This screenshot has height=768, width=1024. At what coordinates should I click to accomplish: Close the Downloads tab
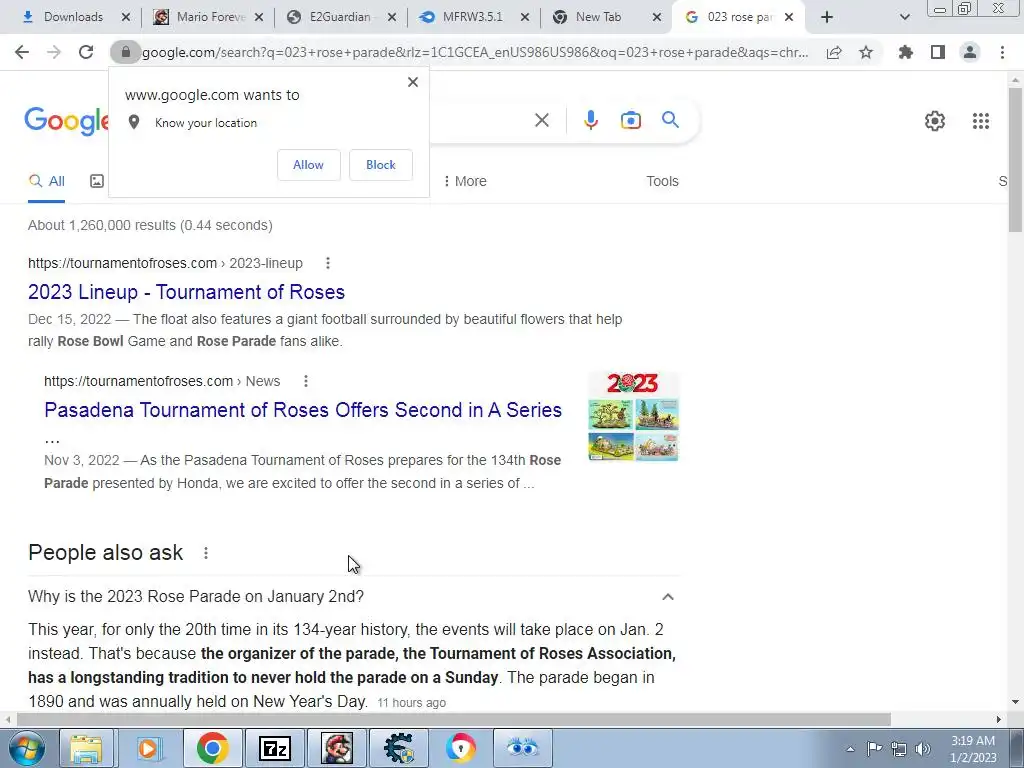pyautogui.click(x=126, y=17)
